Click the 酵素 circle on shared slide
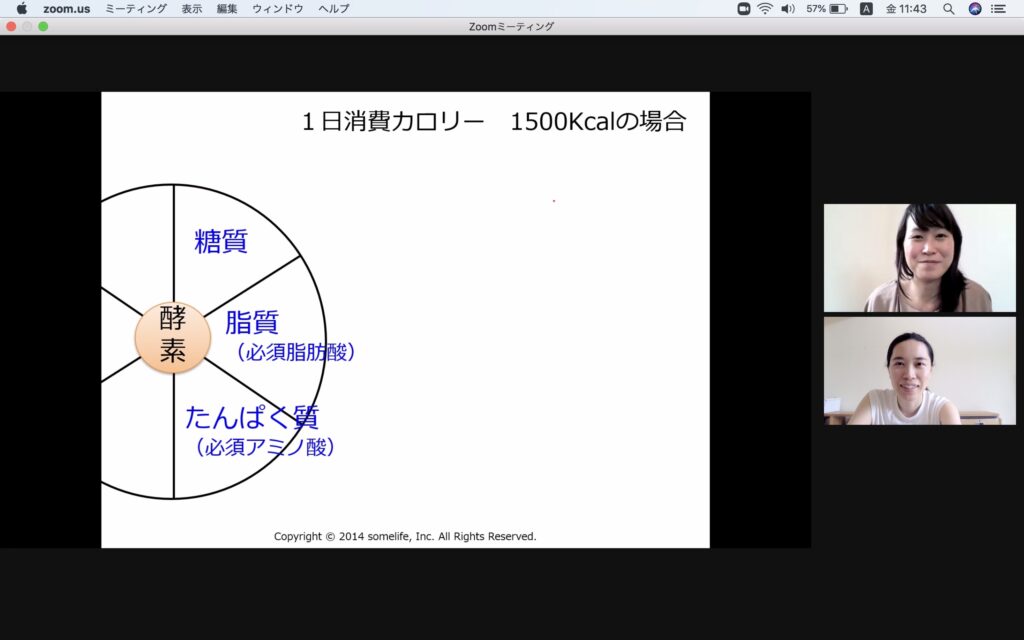Screen dimensions: 1024x640 [173, 338]
